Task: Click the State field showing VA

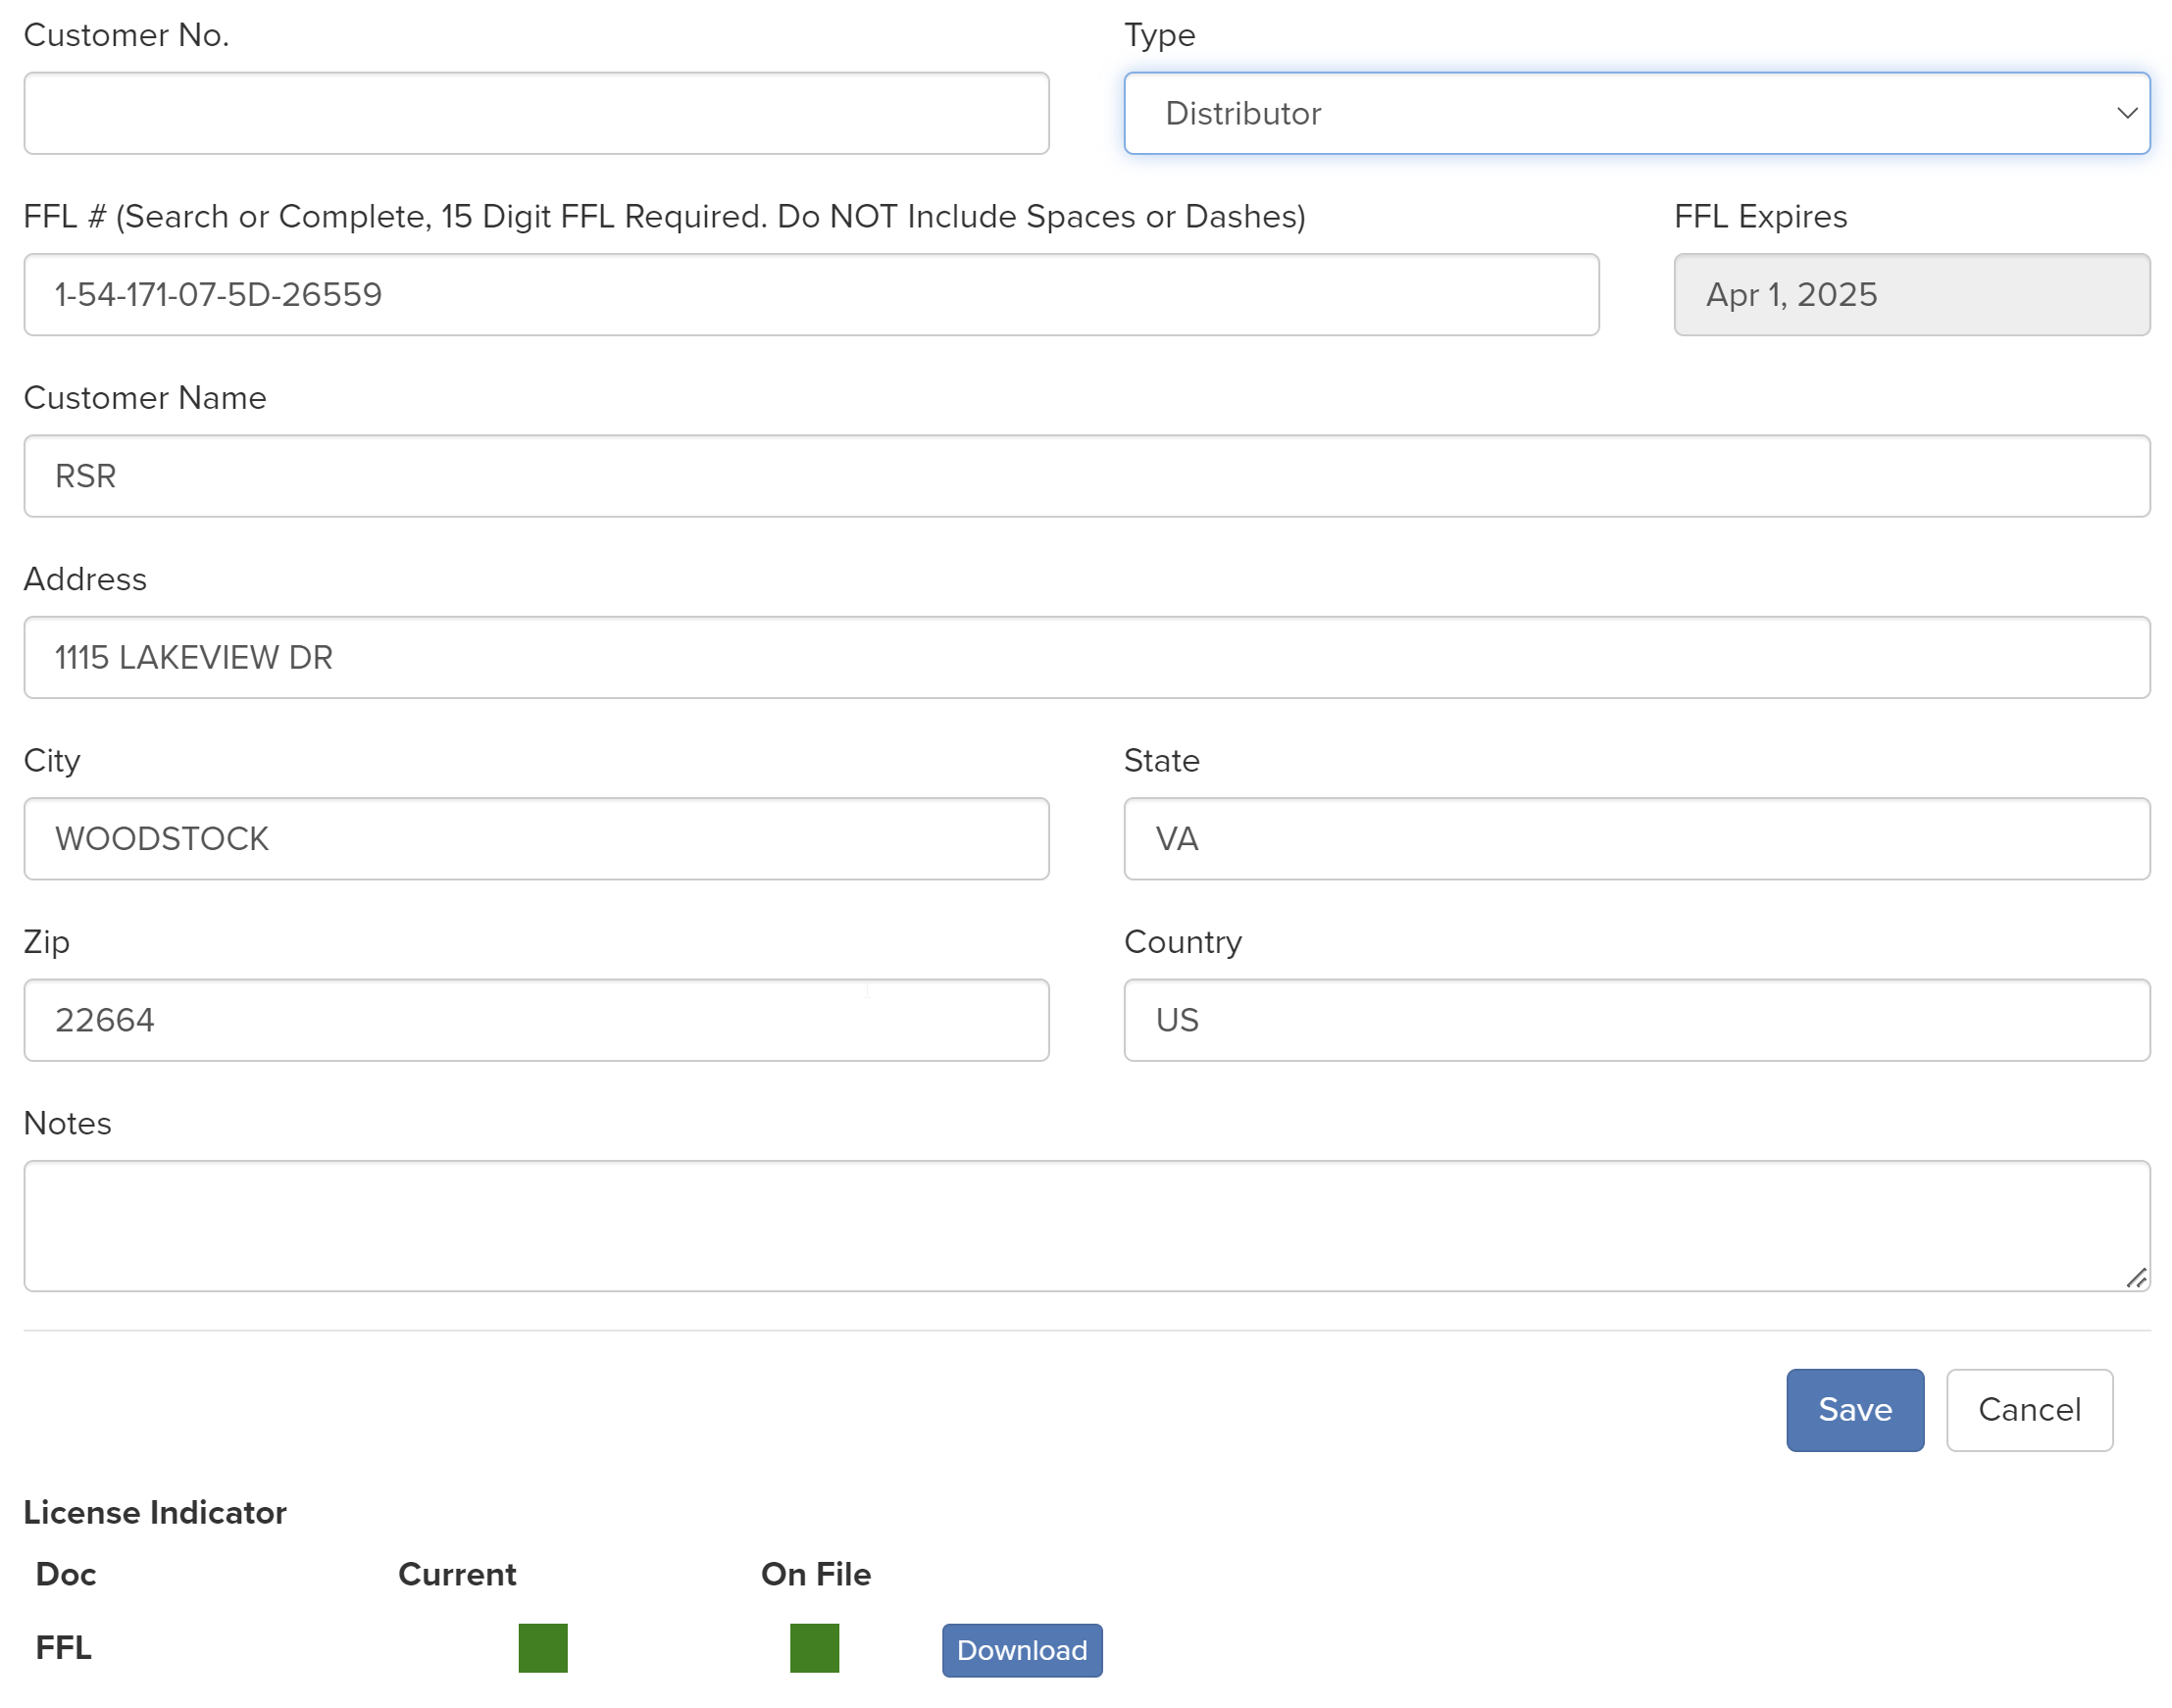Action: coord(1636,838)
